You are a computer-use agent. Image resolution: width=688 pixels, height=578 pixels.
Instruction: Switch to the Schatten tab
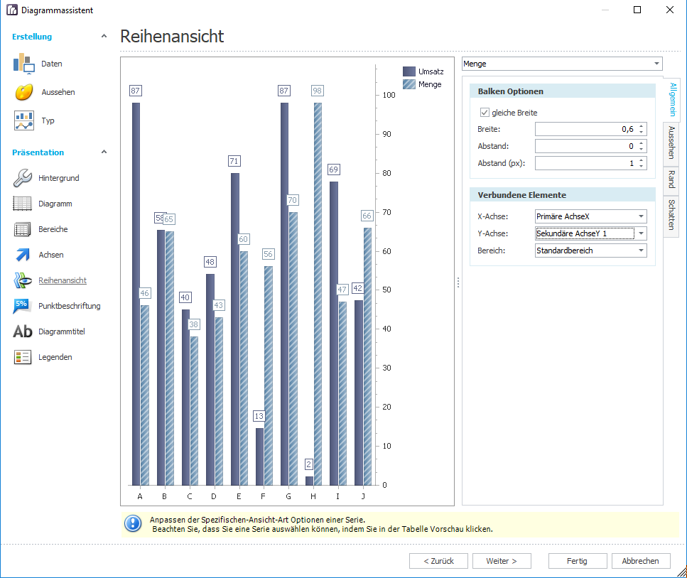coord(671,215)
